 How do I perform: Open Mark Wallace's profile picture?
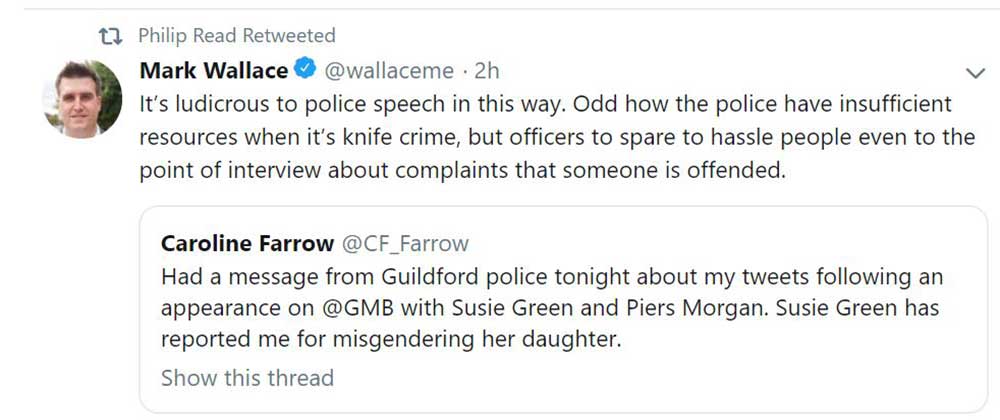pos(81,97)
